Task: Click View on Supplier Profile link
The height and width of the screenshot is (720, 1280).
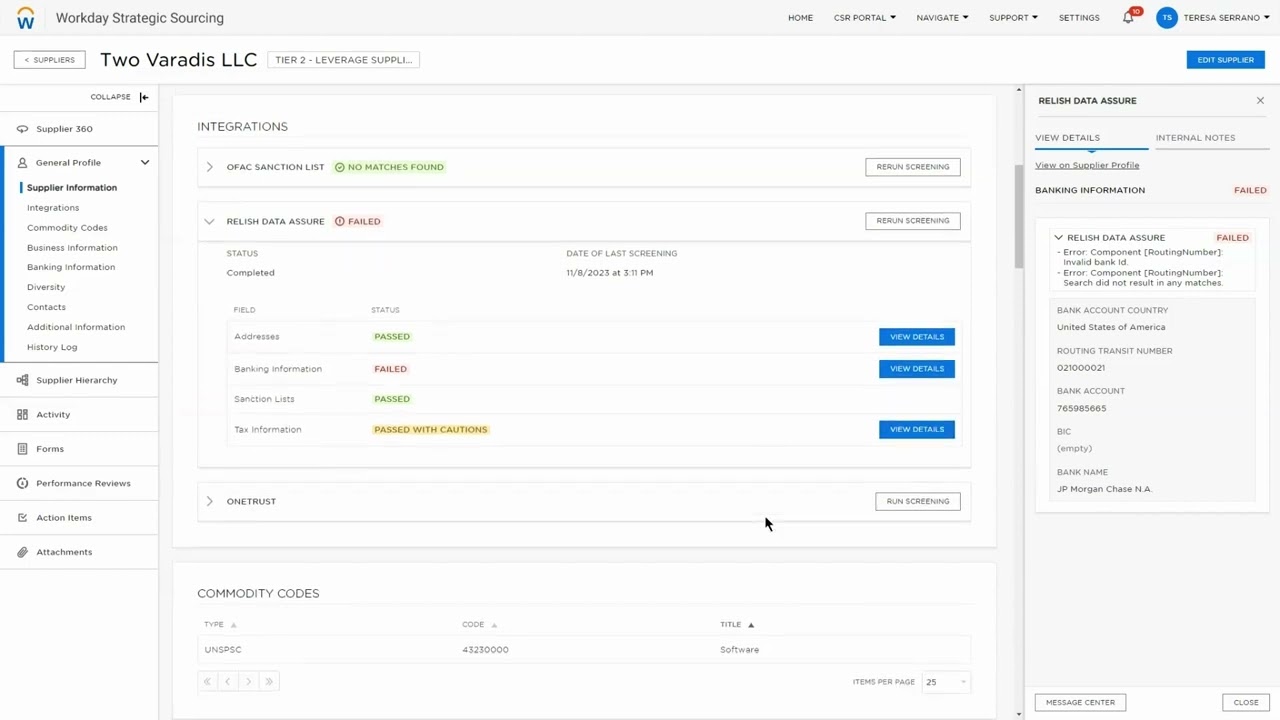Action: click(1087, 165)
